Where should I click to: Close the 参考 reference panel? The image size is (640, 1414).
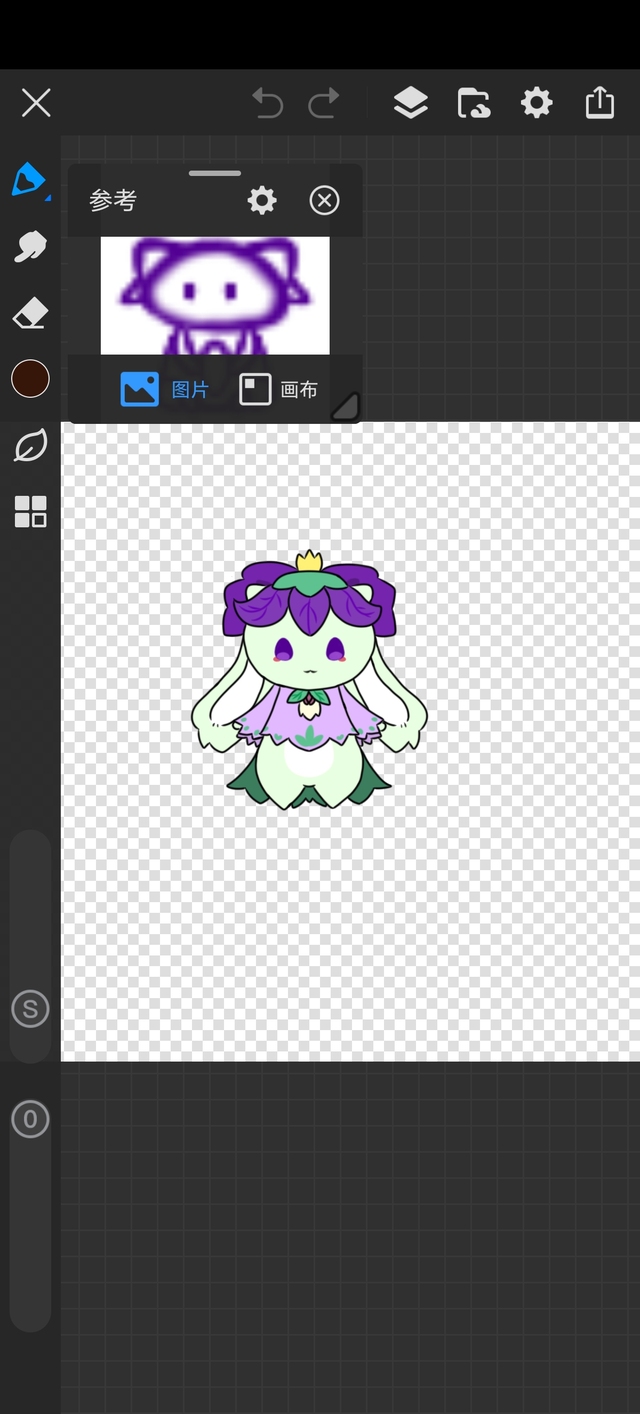click(x=324, y=201)
